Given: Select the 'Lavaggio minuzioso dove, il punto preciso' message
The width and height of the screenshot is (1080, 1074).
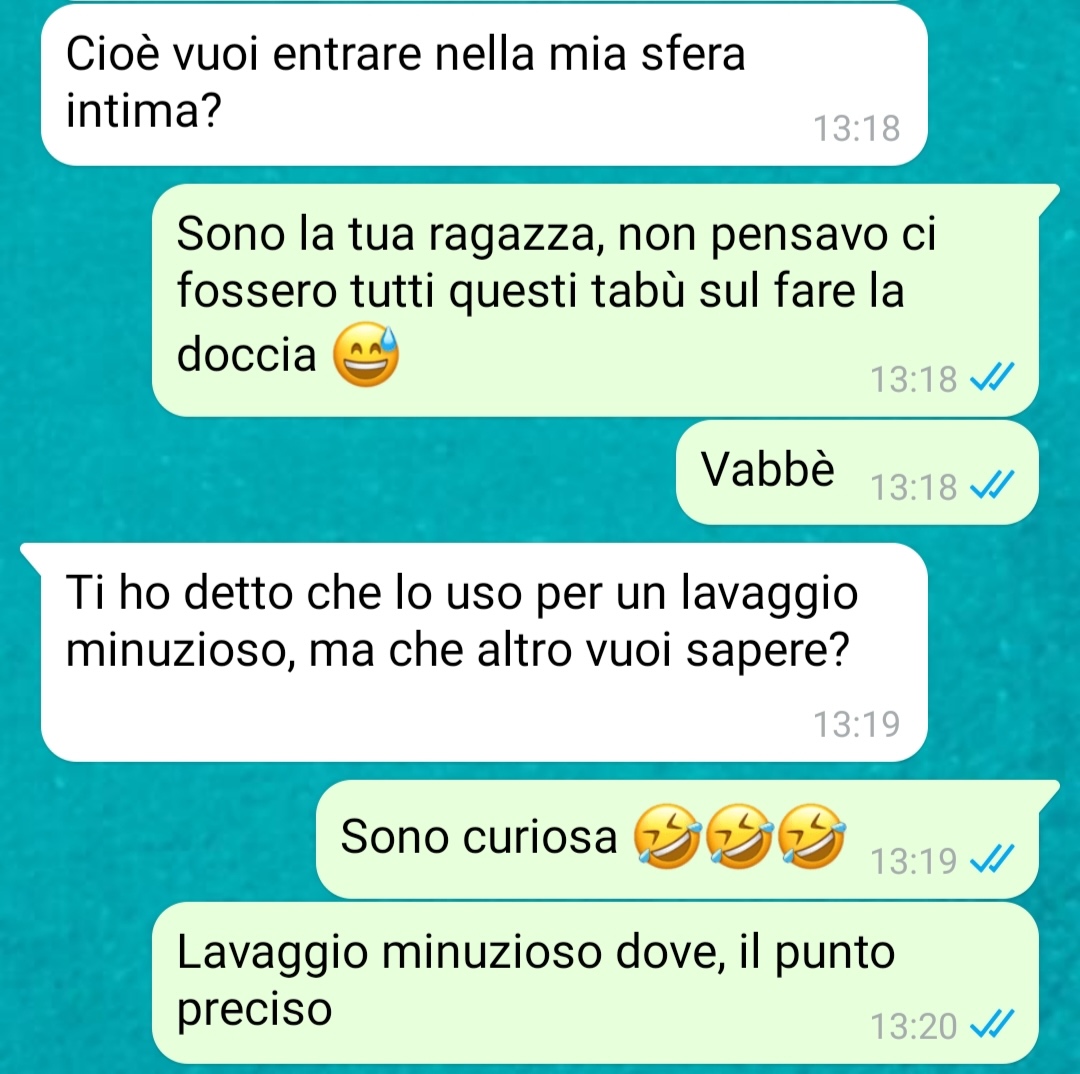Looking at the screenshot, I should point(595,983).
